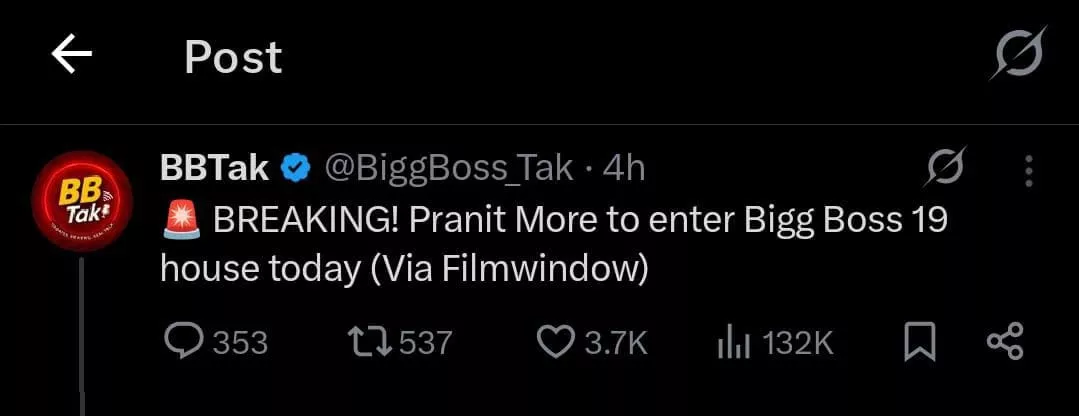
Task: Click the Pranit More breaking news text
Action: pos(553,244)
